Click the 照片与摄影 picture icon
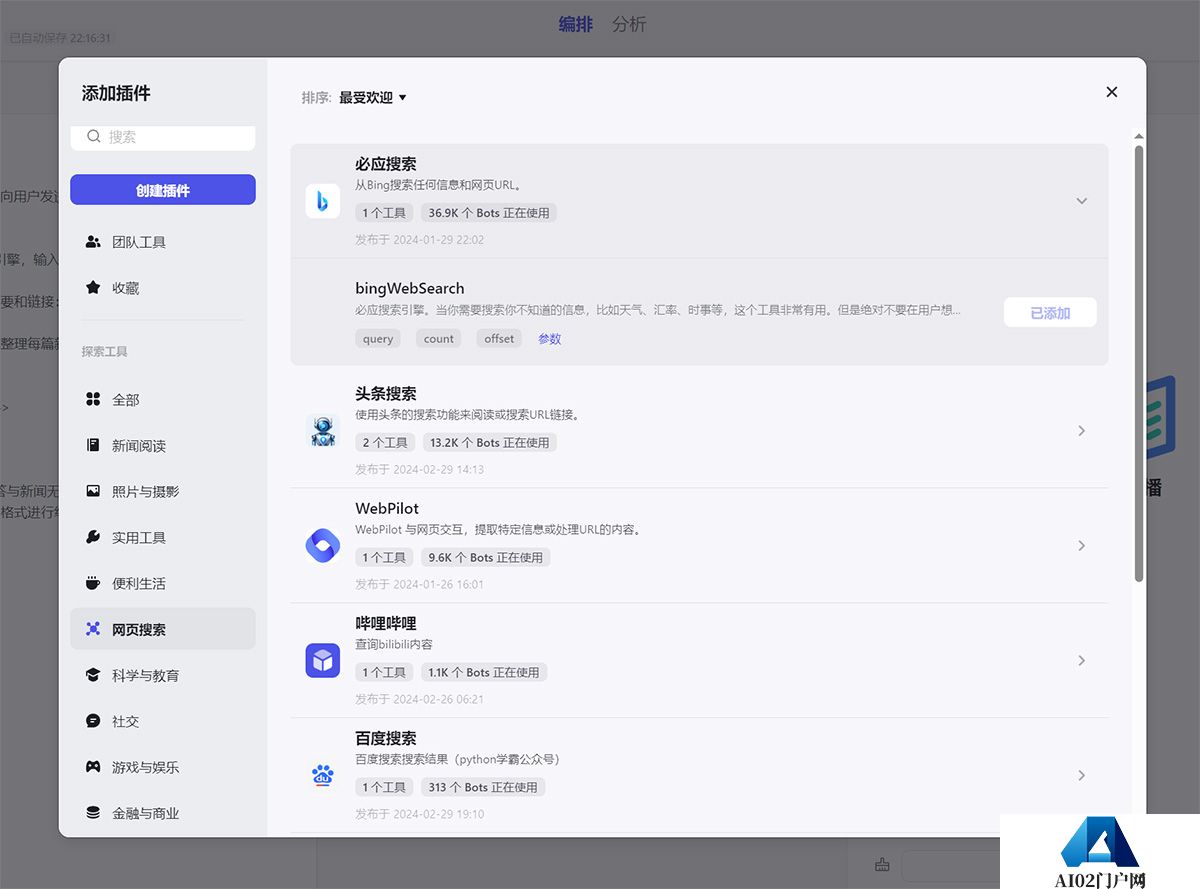This screenshot has height=889, width=1200. point(93,492)
